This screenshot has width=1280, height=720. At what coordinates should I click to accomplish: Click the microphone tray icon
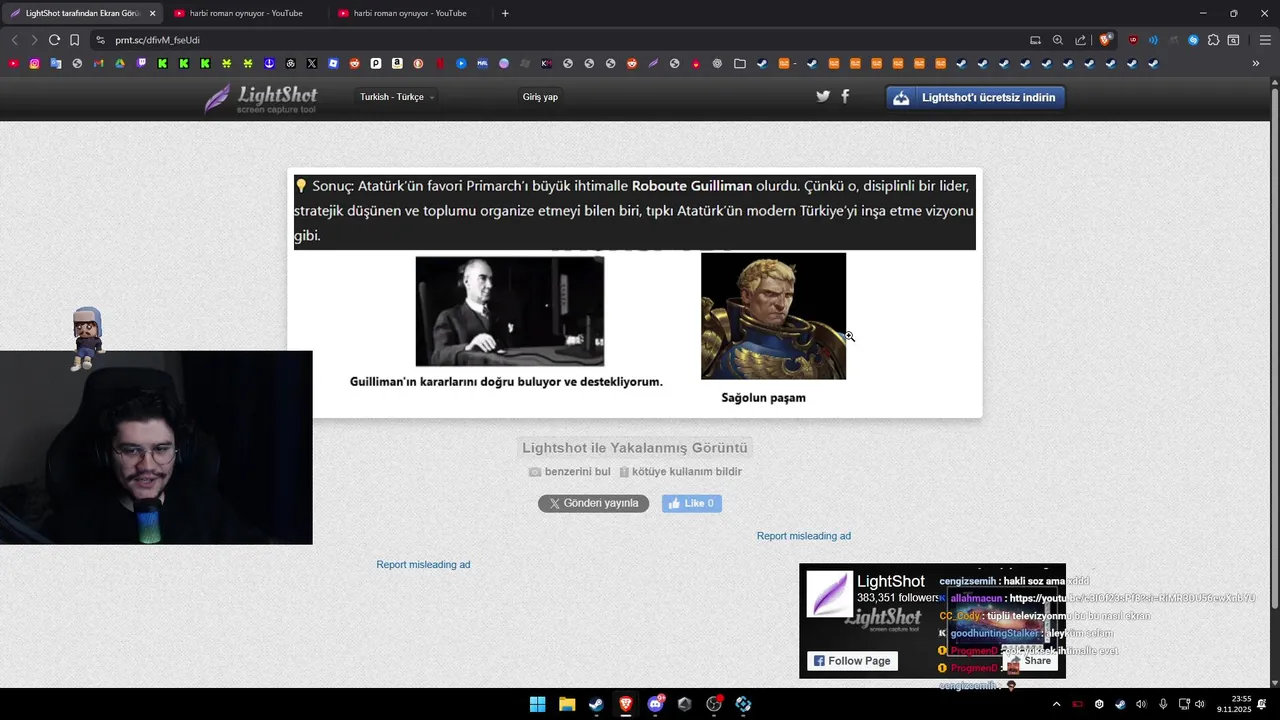pyautogui.click(x=1162, y=704)
